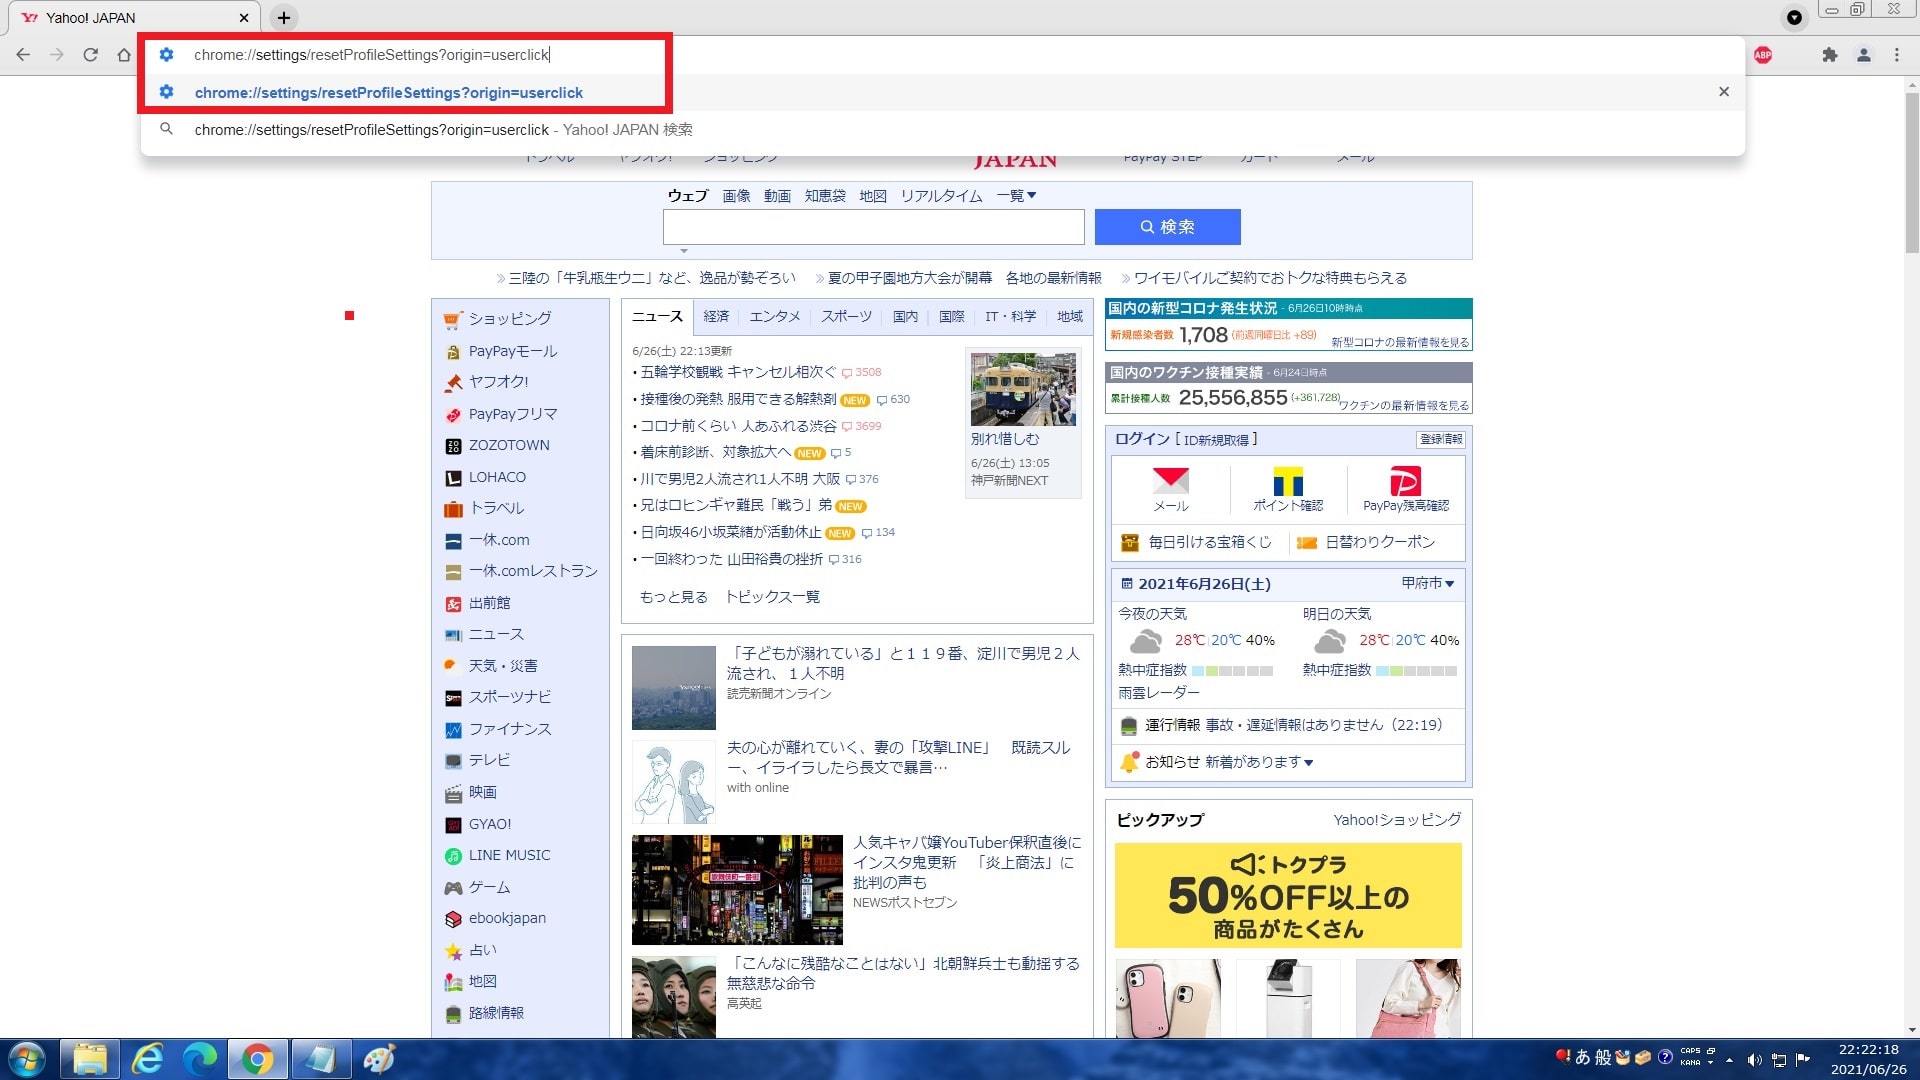Click the blue 検索 search button
This screenshot has width=1920, height=1080.
[1167, 227]
